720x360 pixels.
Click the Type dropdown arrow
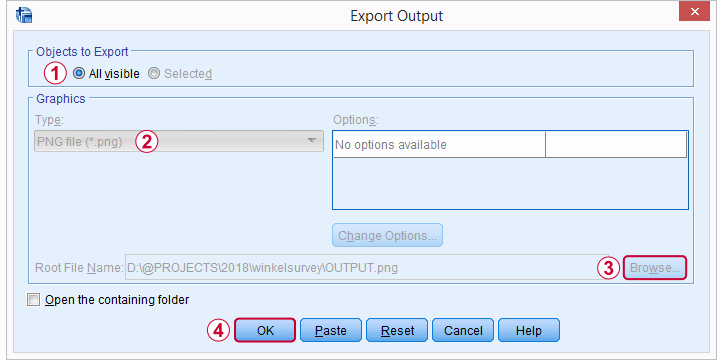pos(312,141)
